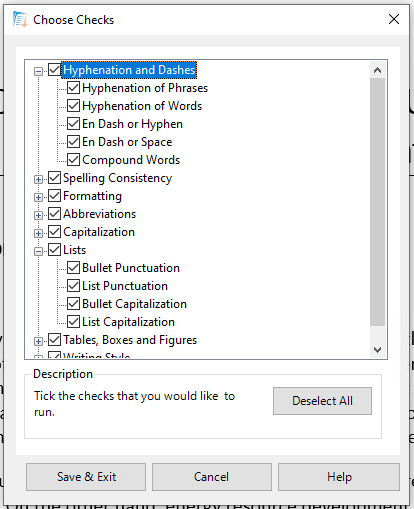Uncheck List Punctuation checkbox
414x509 pixels.
[73, 286]
